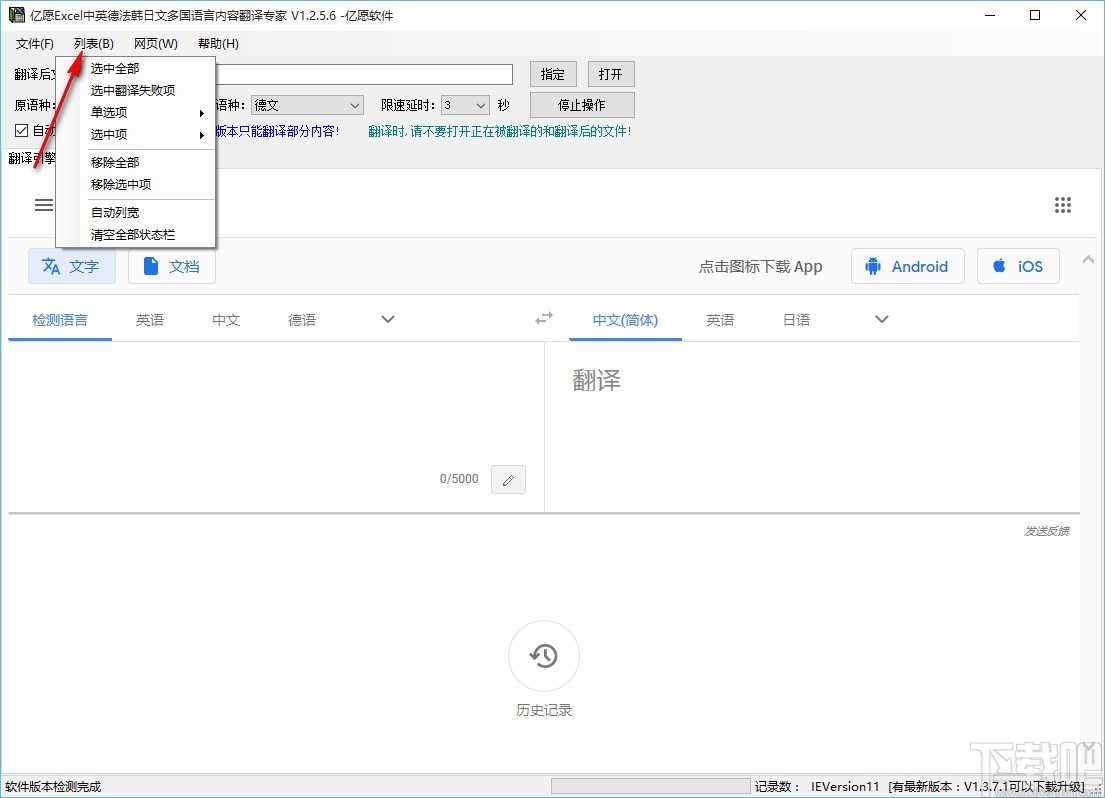Image resolution: width=1105 pixels, height=798 pixels.
Task: Swap source and target languages with arrows icon
Action: [x=543, y=317]
